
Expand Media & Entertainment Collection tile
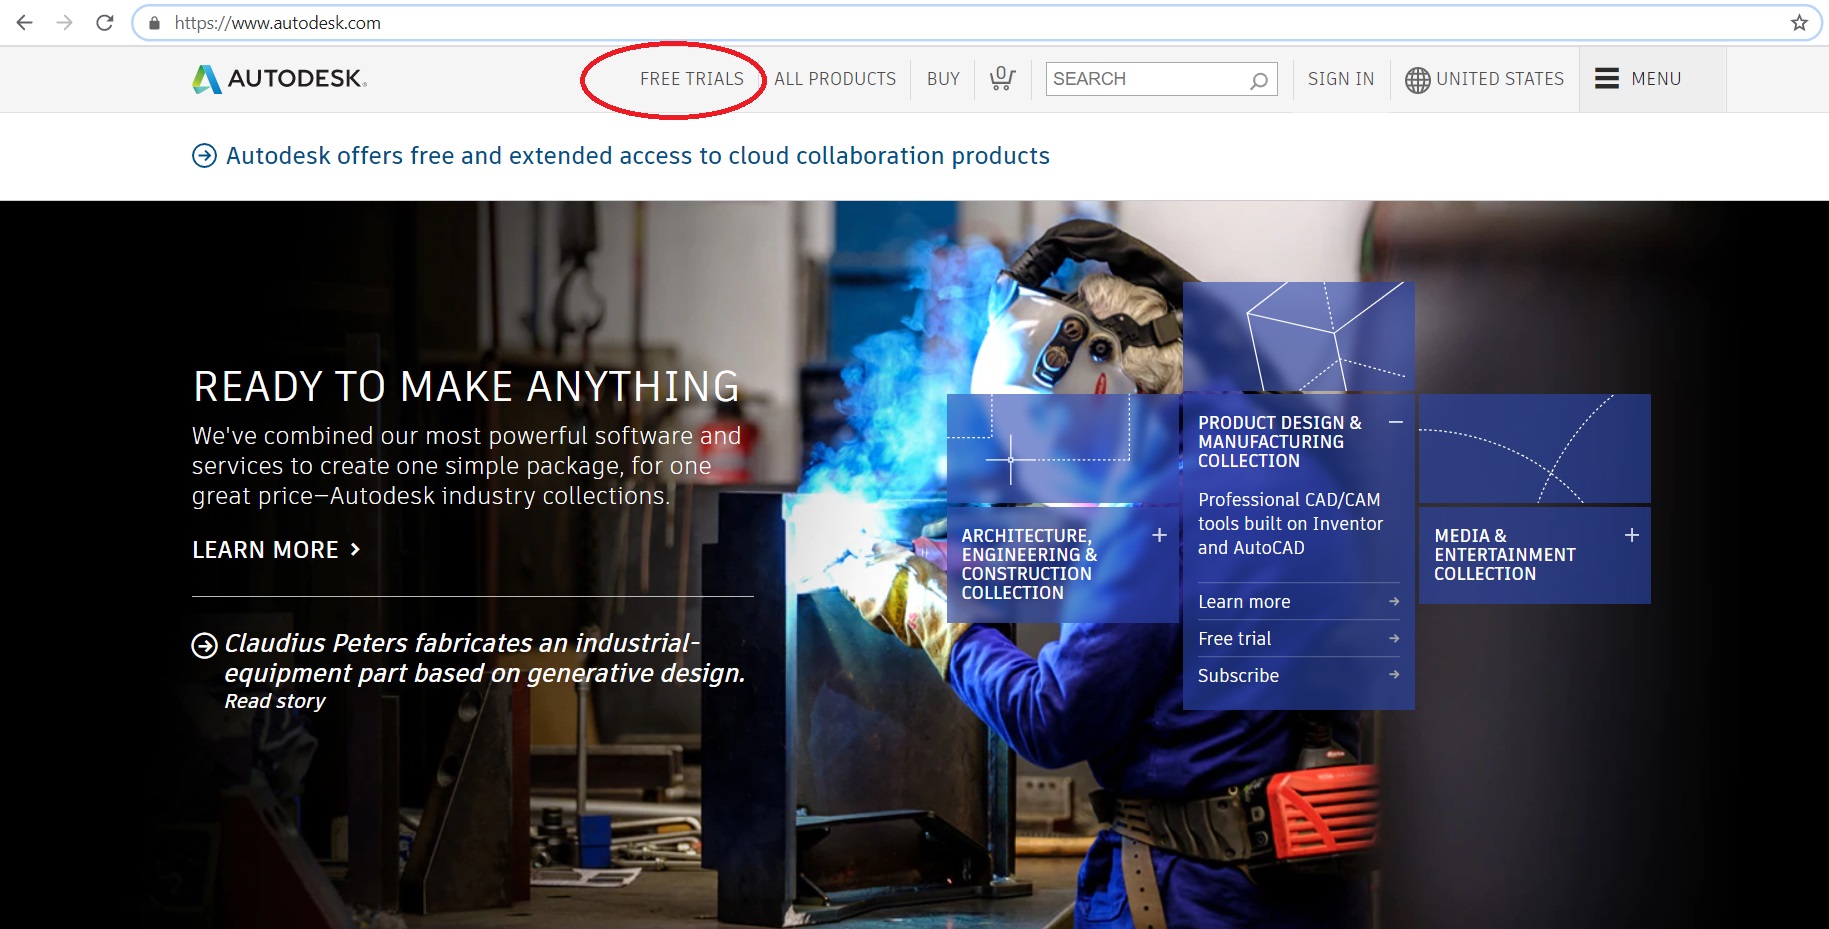pos(1631,535)
